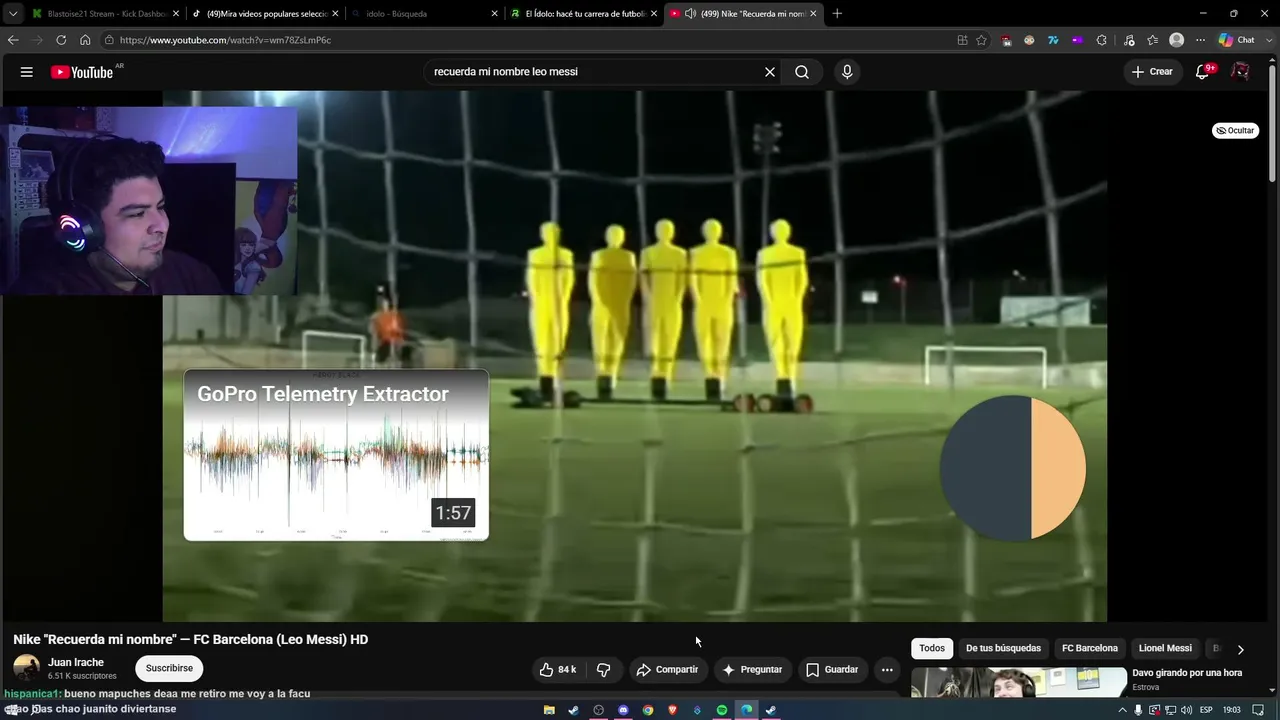Image resolution: width=1280 pixels, height=720 pixels.
Task: Open the YouTube hamburger guide menu
Action: [x=27, y=72]
